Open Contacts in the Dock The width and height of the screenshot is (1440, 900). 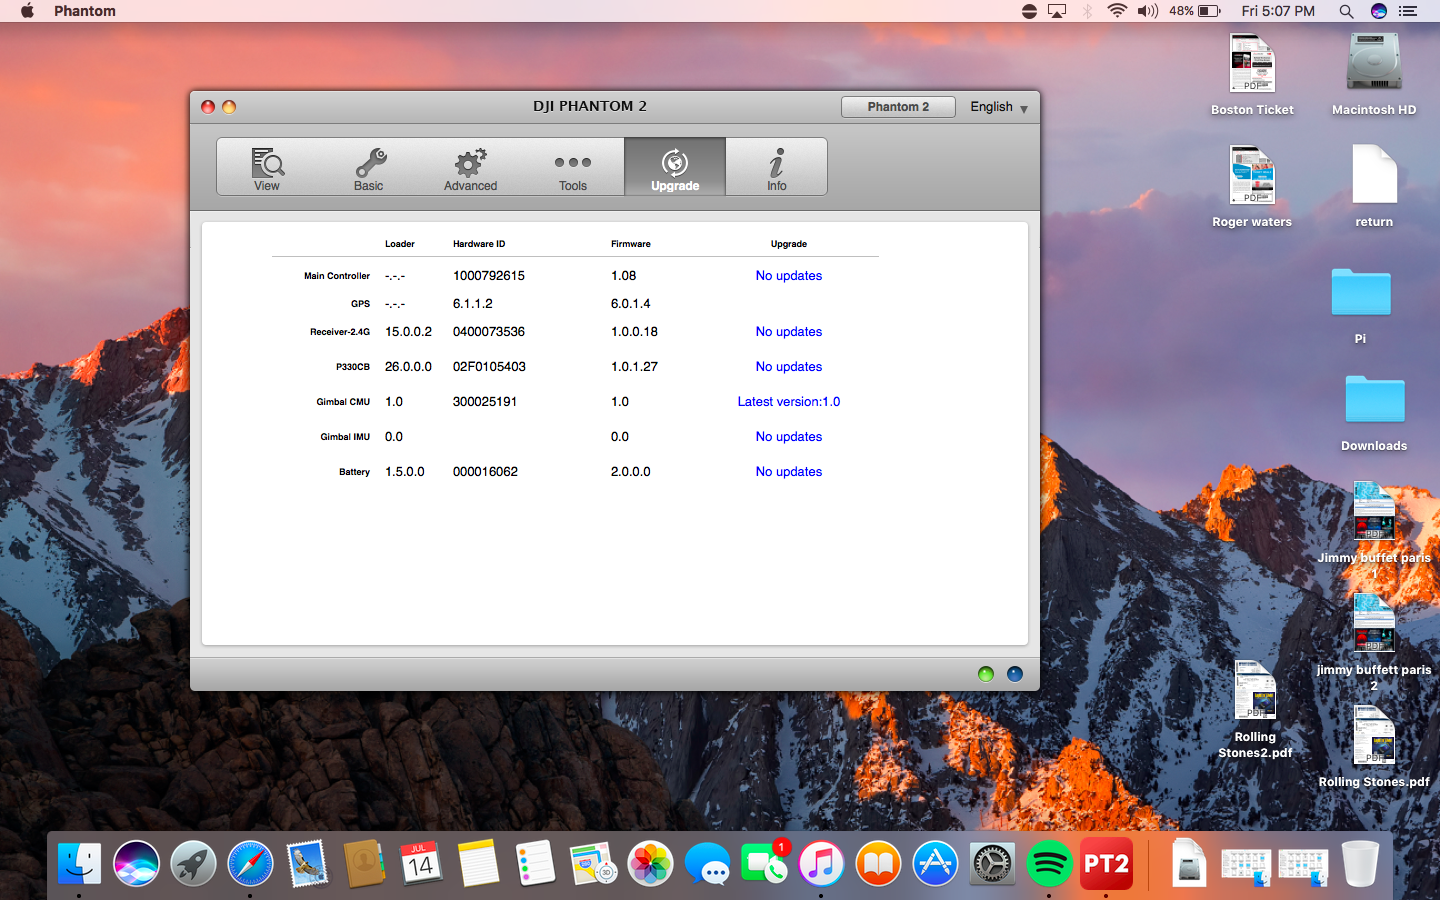(364, 863)
